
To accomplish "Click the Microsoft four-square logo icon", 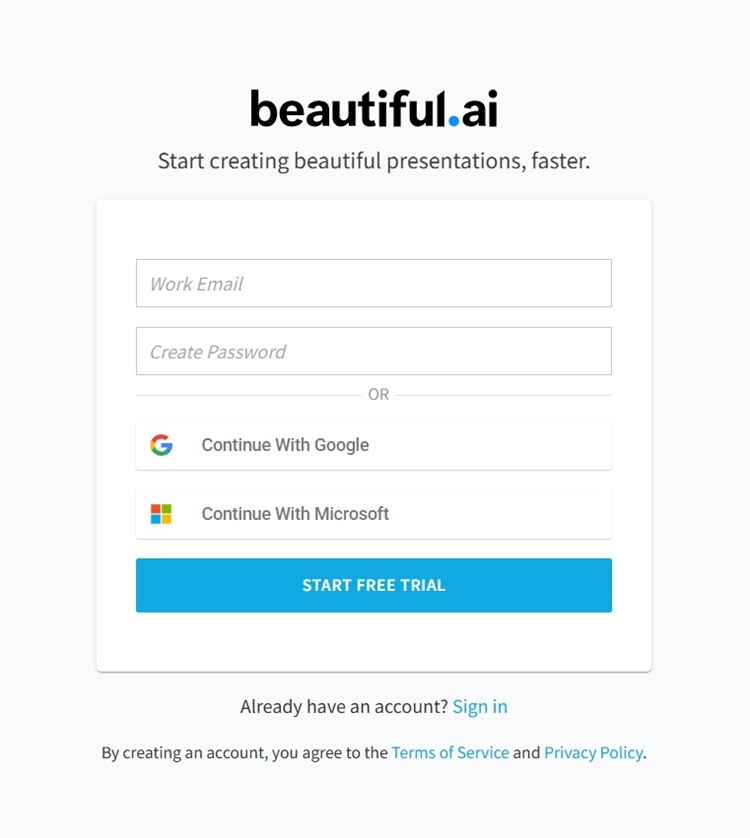I will (x=162, y=513).
